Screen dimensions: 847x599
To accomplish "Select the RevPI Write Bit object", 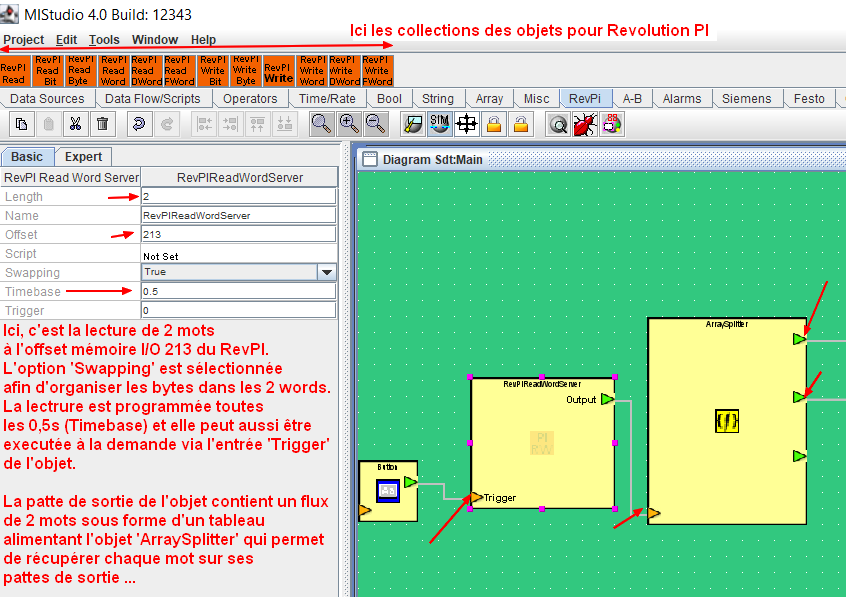I will pyautogui.click(x=213, y=71).
